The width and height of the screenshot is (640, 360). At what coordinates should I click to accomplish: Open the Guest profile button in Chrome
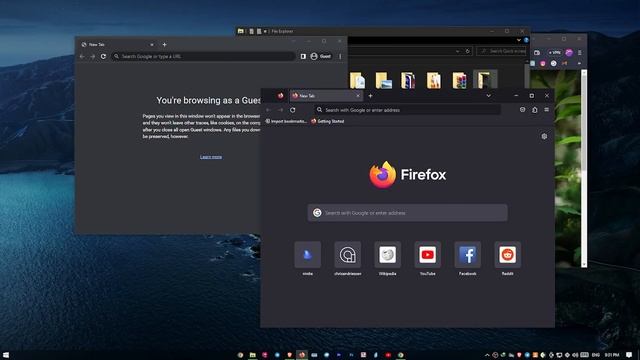click(321, 56)
